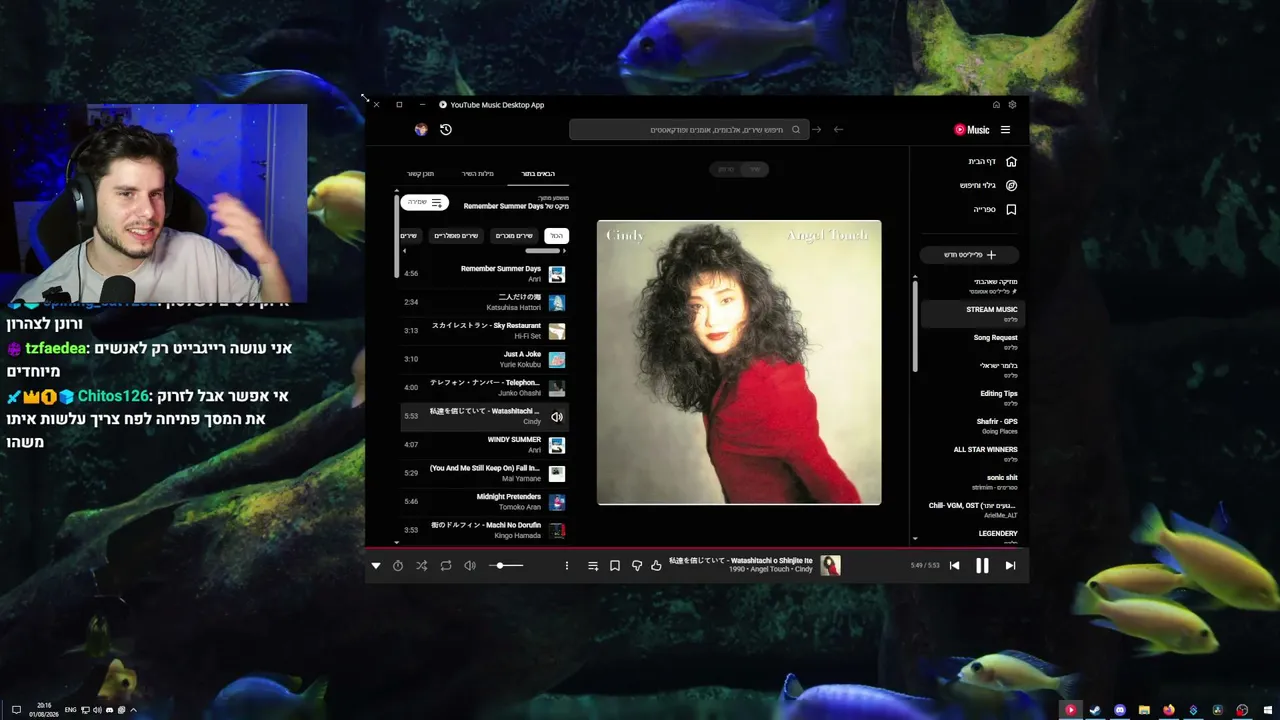1280x720 pixels.
Task: Go forward with the right arrow
Action: click(816, 129)
